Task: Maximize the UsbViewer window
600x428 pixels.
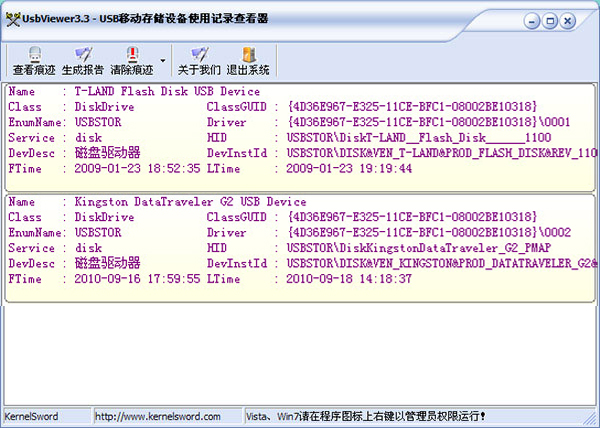Action: coord(550,21)
